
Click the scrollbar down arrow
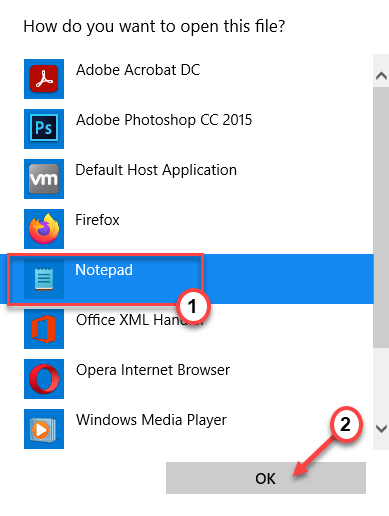click(381, 428)
